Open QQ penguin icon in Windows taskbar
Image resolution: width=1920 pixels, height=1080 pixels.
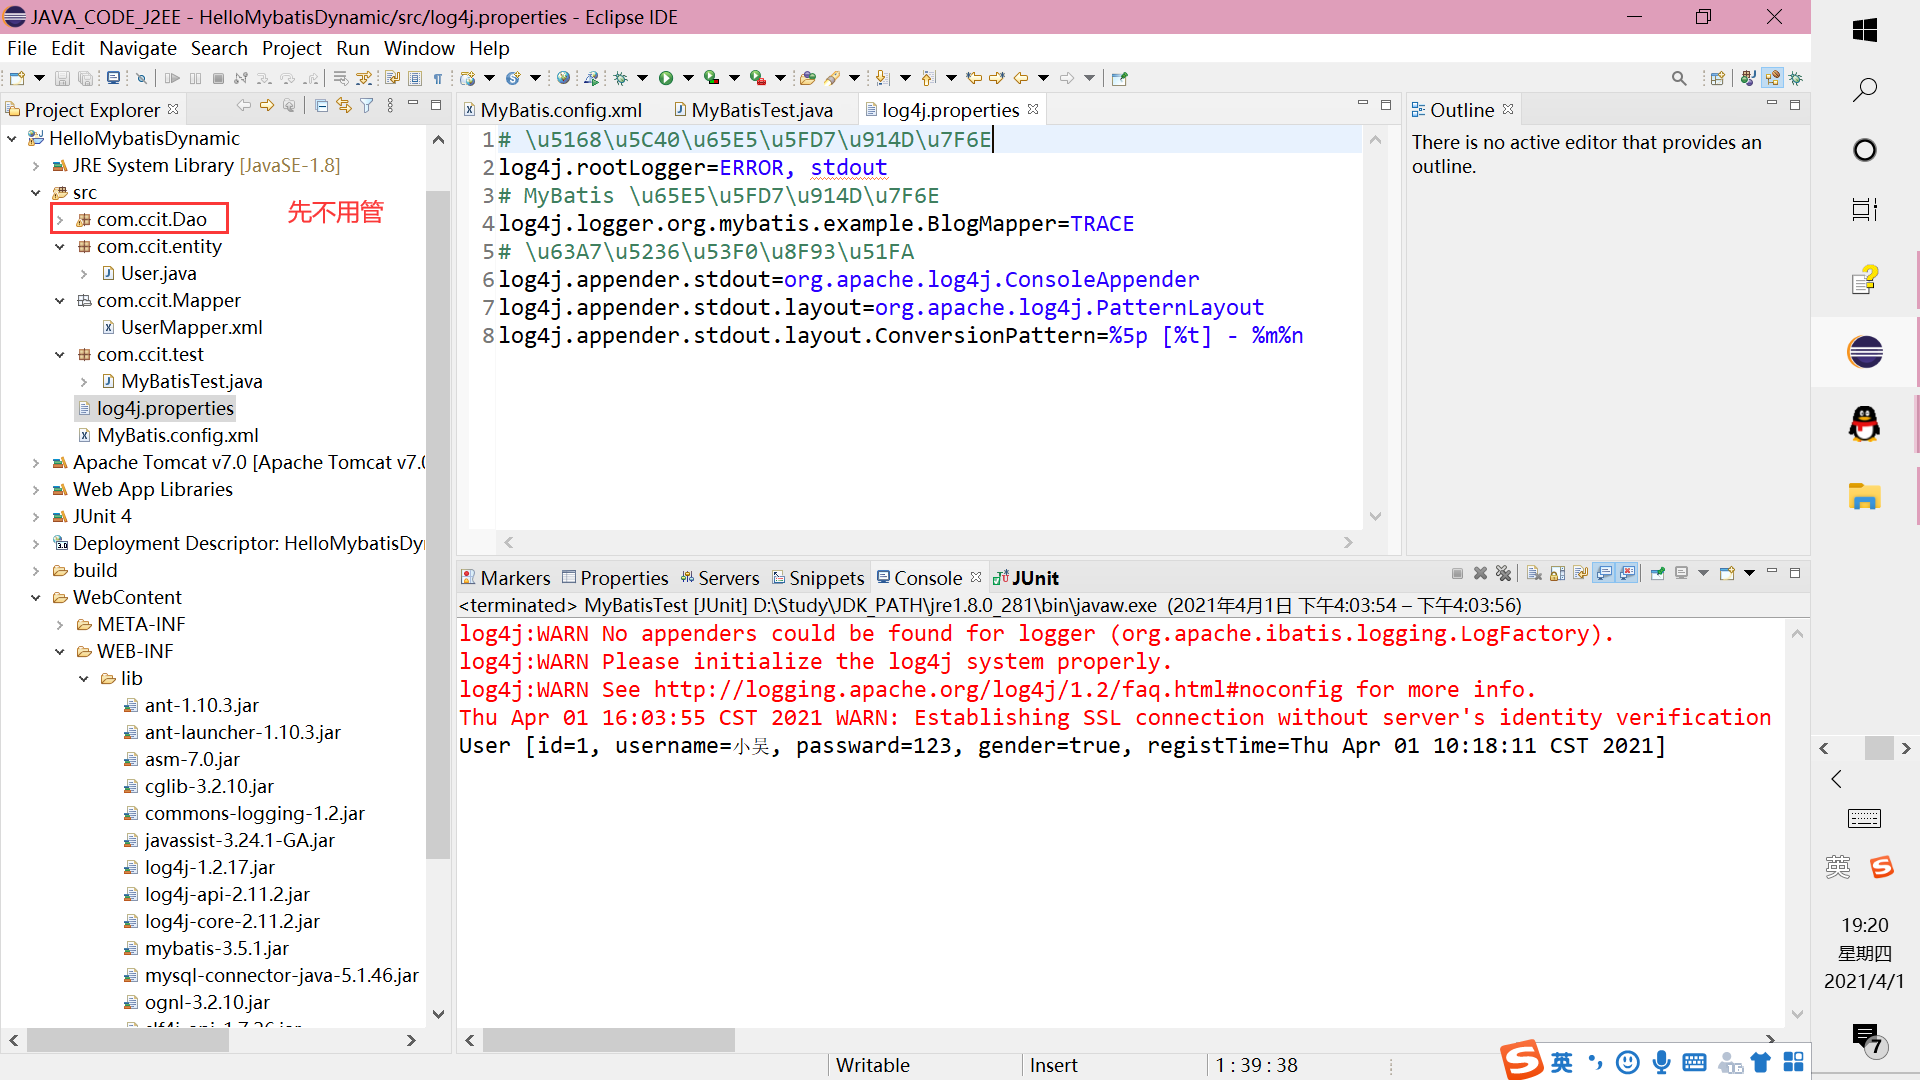point(1864,424)
